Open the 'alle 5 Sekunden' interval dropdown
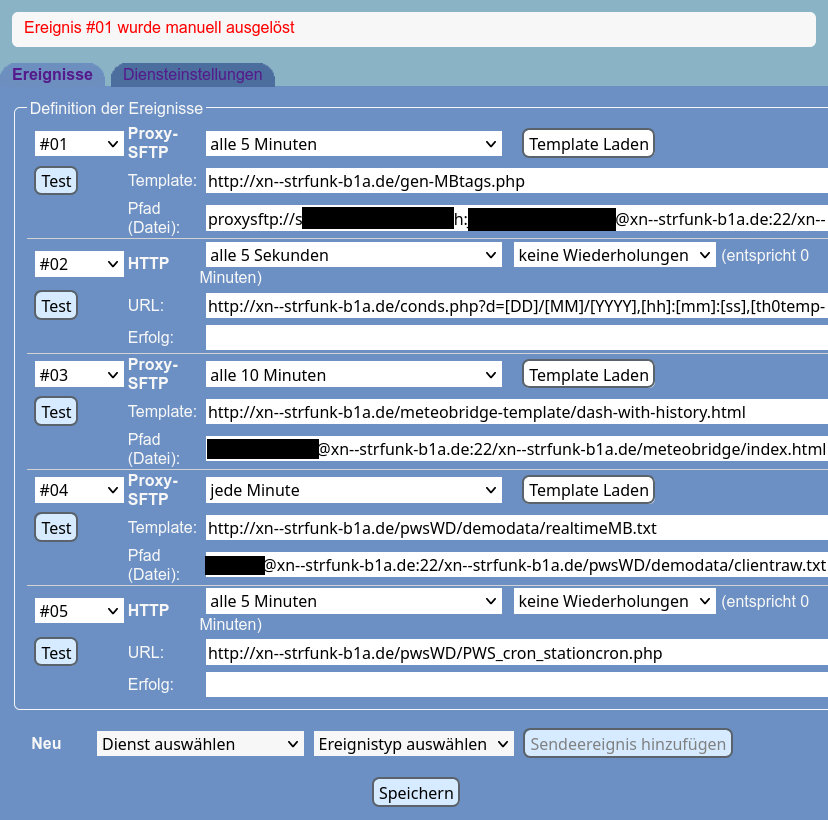 pos(353,255)
